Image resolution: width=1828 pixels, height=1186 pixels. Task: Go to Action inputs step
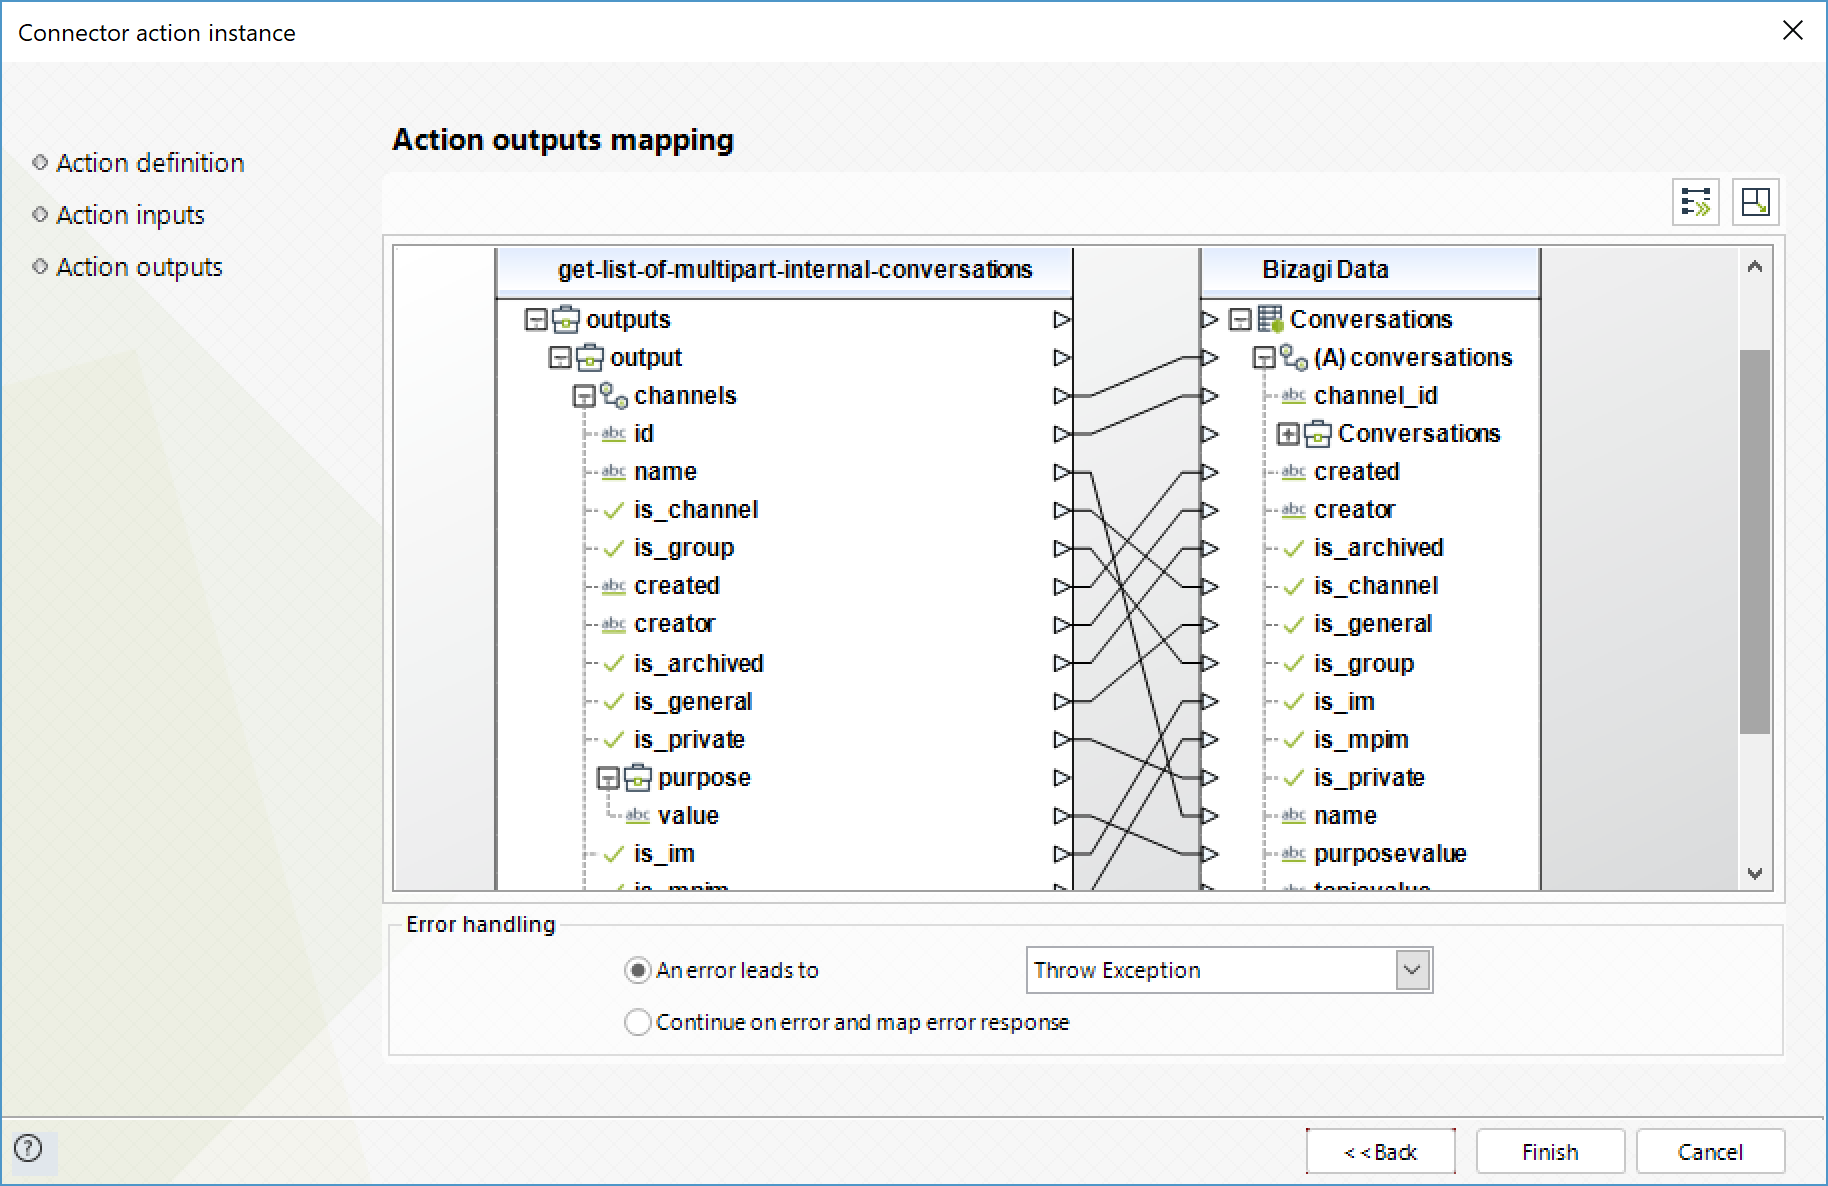tap(130, 215)
